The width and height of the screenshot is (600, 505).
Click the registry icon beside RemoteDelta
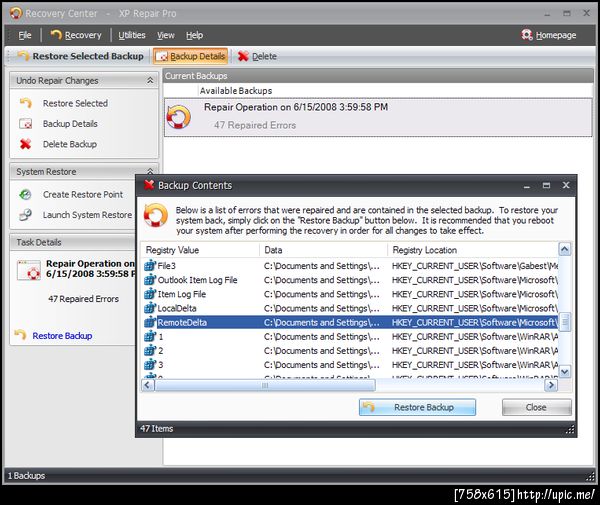tap(150, 322)
